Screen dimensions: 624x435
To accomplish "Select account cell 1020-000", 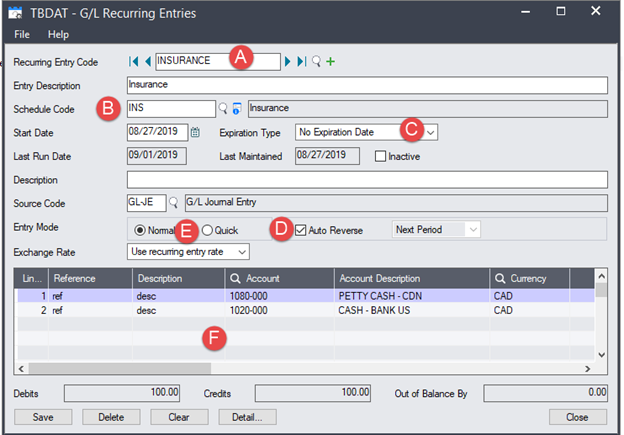I will (279, 310).
